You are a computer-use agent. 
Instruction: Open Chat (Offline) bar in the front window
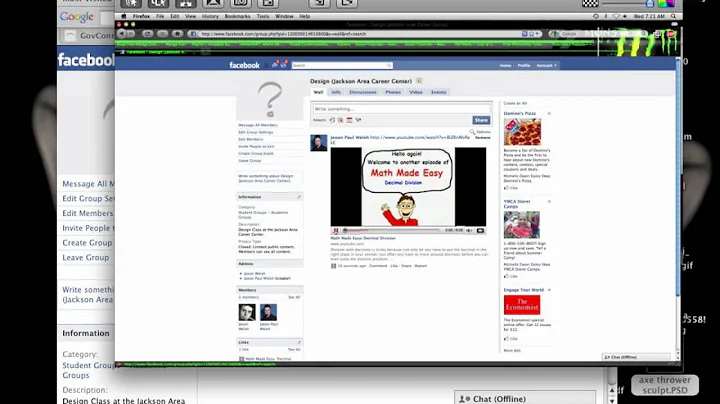[x=636, y=357]
